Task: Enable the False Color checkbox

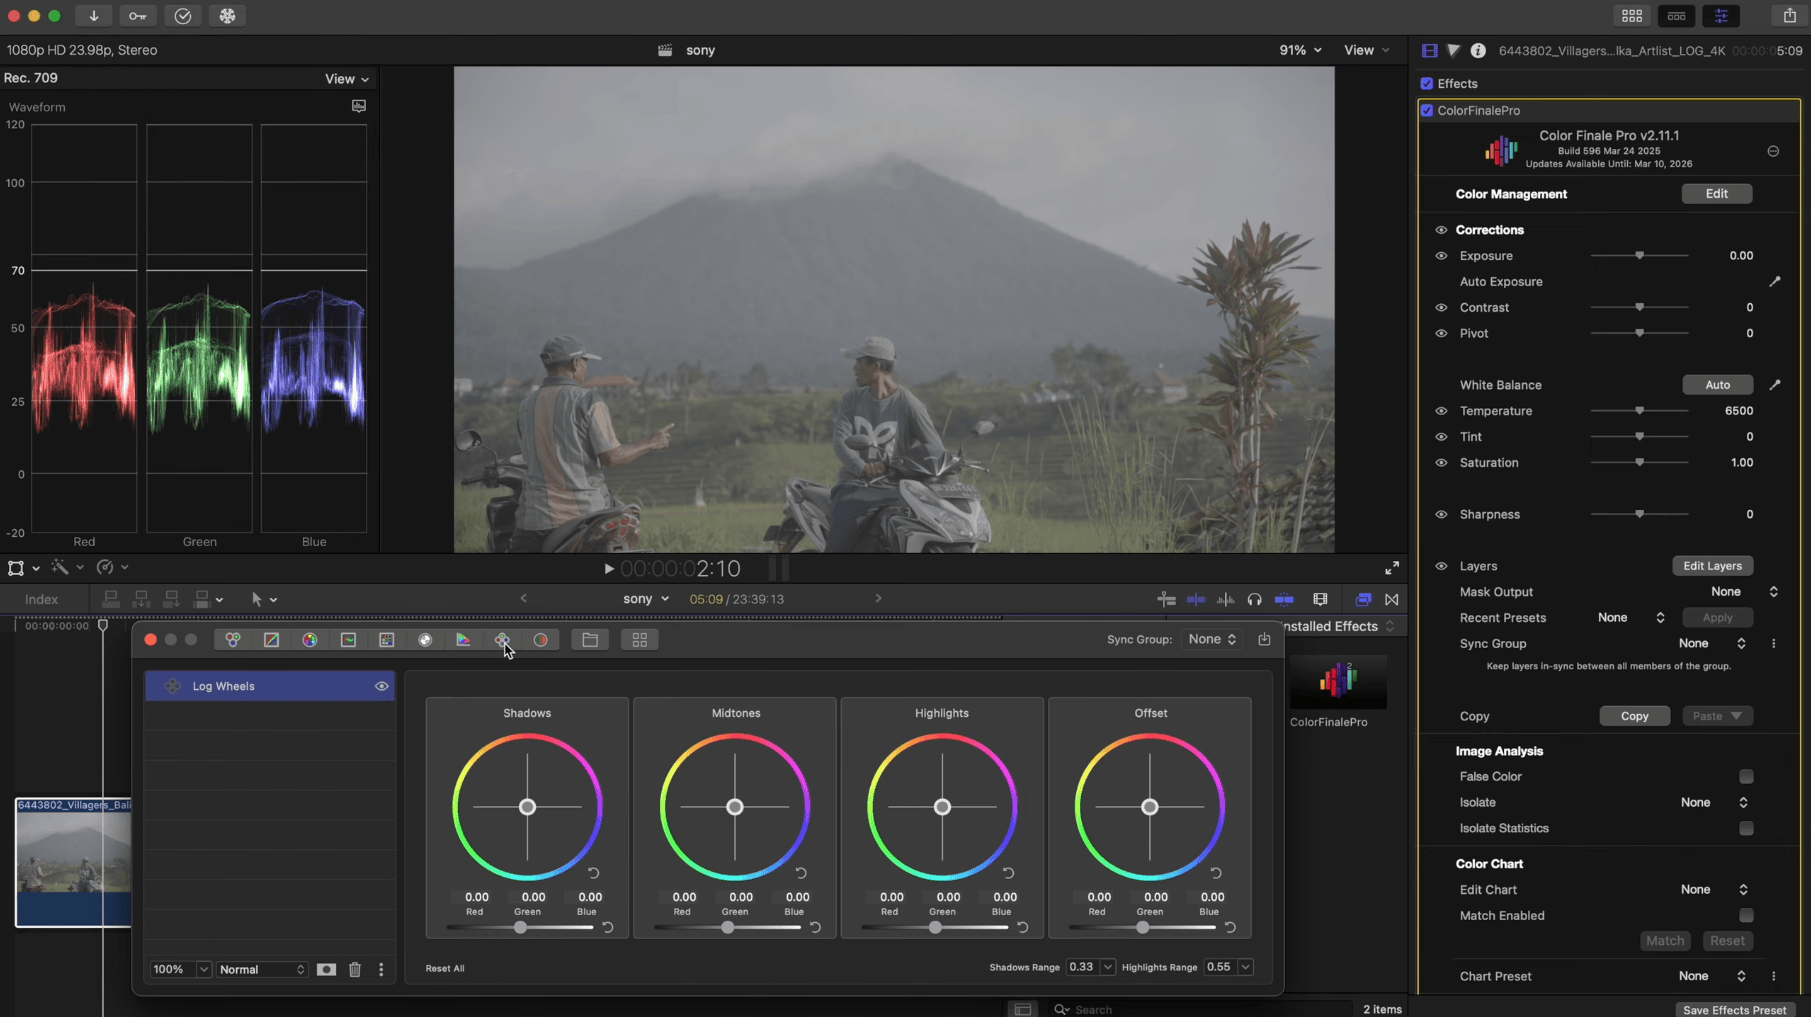Action: tap(1746, 777)
